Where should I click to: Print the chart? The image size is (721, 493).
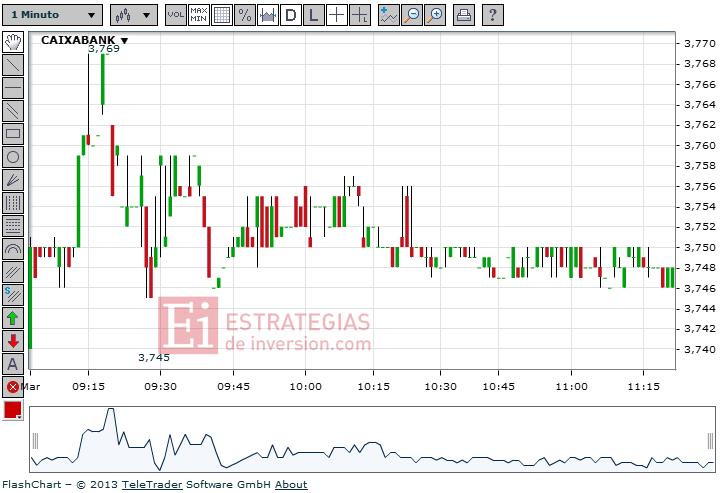(x=464, y=15)
